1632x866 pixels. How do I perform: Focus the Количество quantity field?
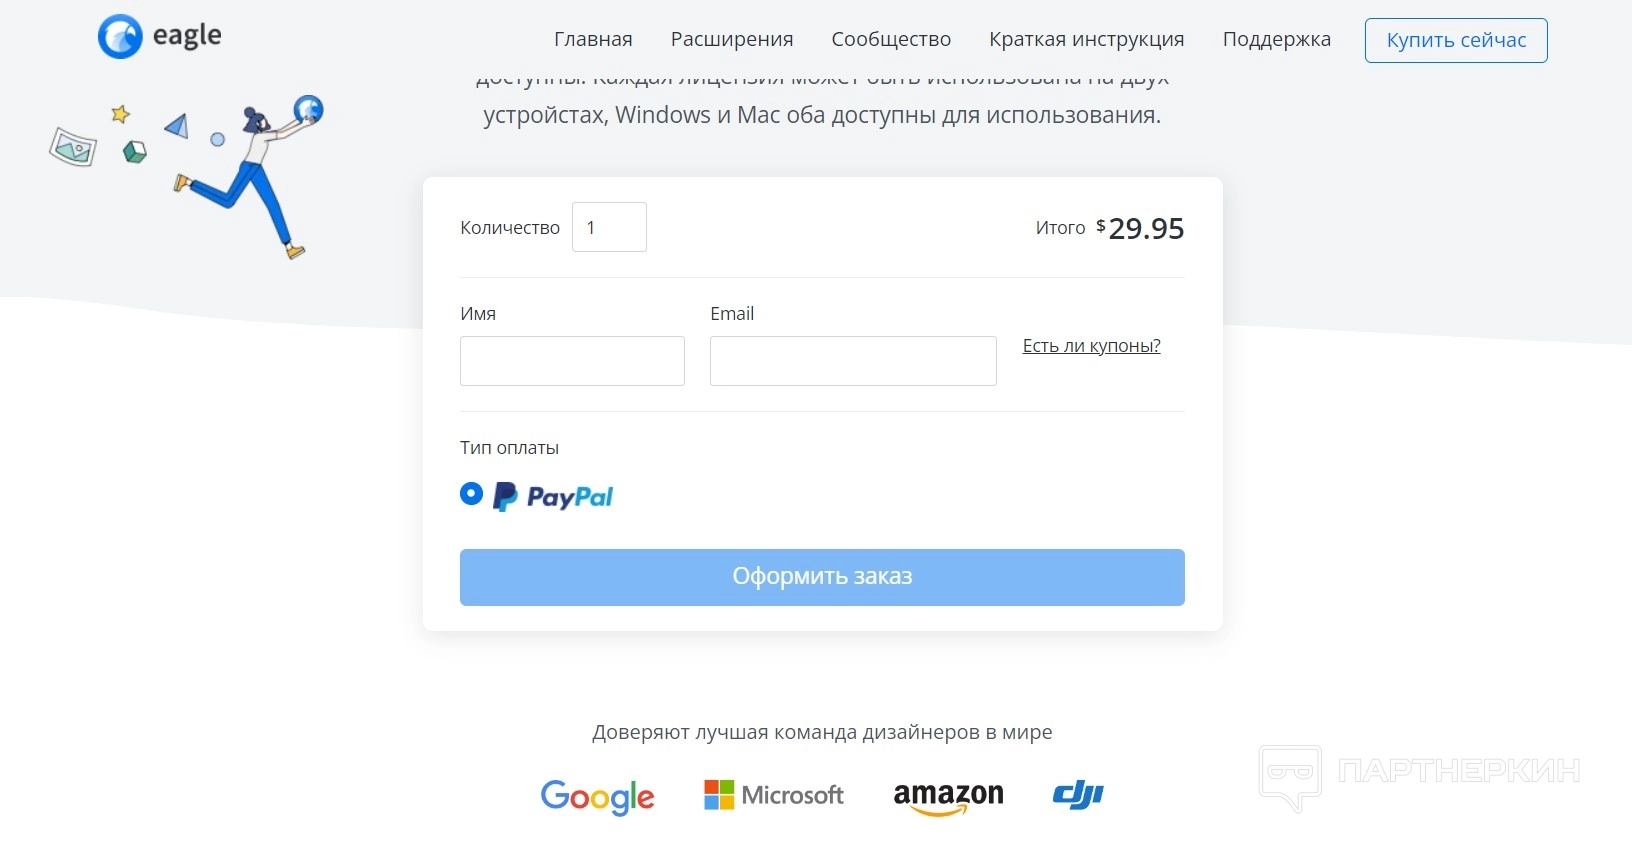609,227
